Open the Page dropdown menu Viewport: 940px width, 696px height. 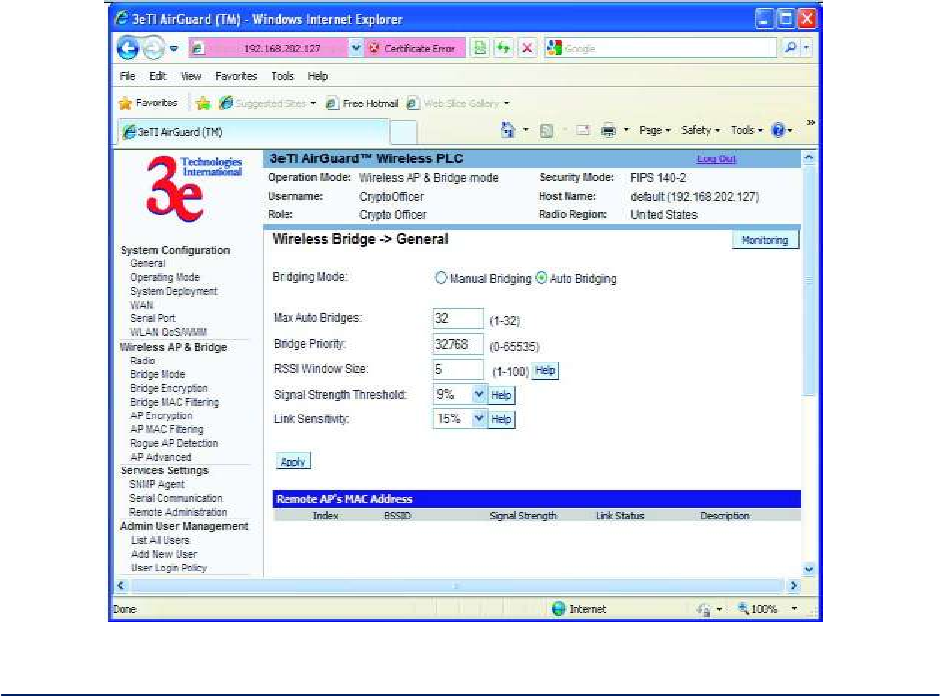(x=655, y=130)
